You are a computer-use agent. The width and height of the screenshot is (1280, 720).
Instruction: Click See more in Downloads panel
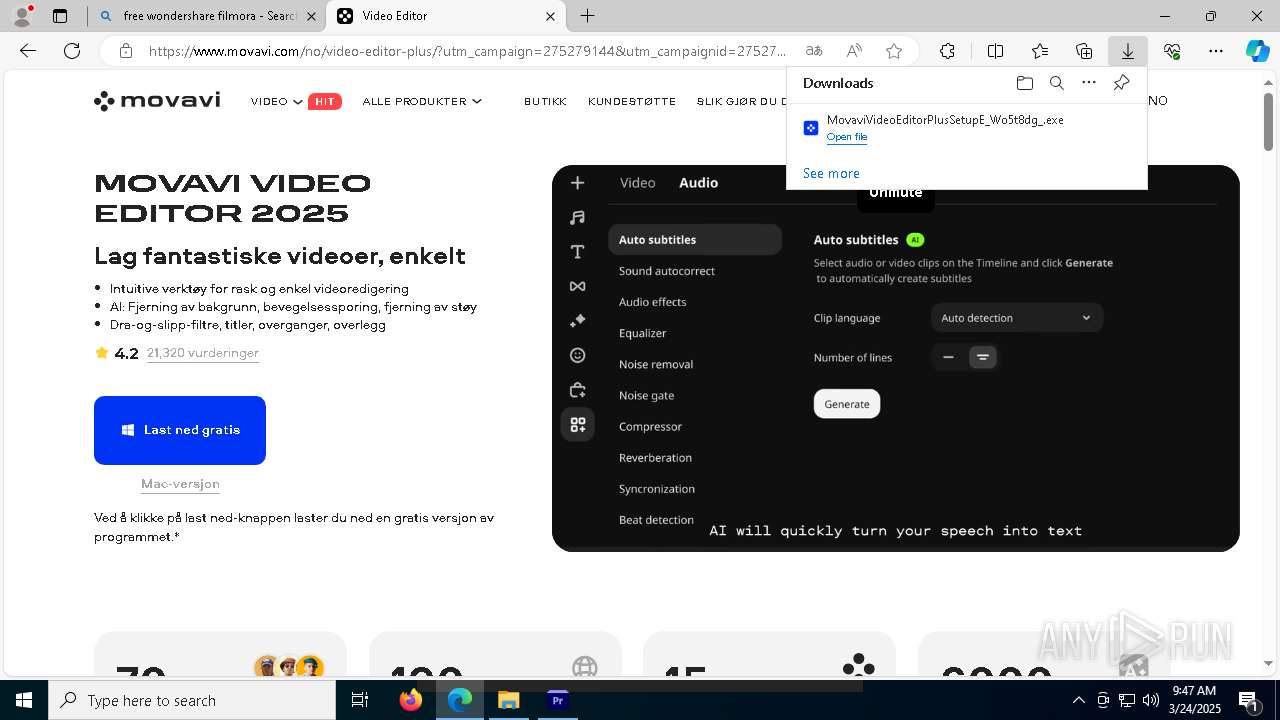[831, 173]
